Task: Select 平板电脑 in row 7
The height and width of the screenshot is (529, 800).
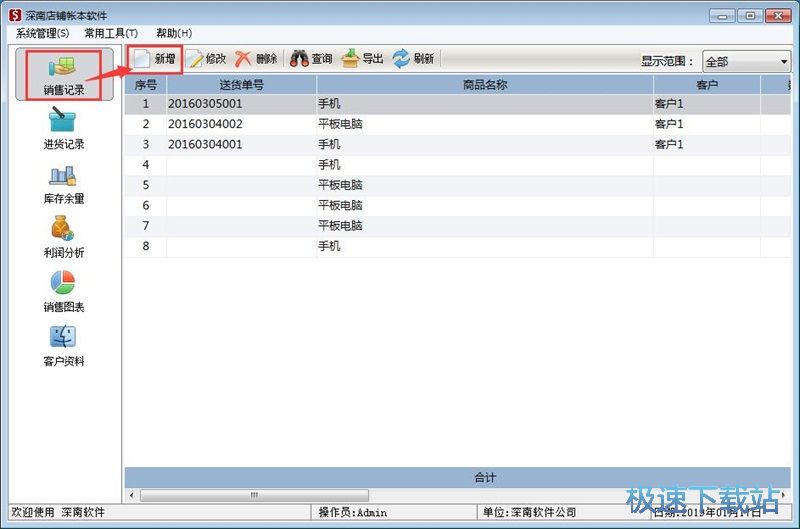Action: [x=340, y=225]
